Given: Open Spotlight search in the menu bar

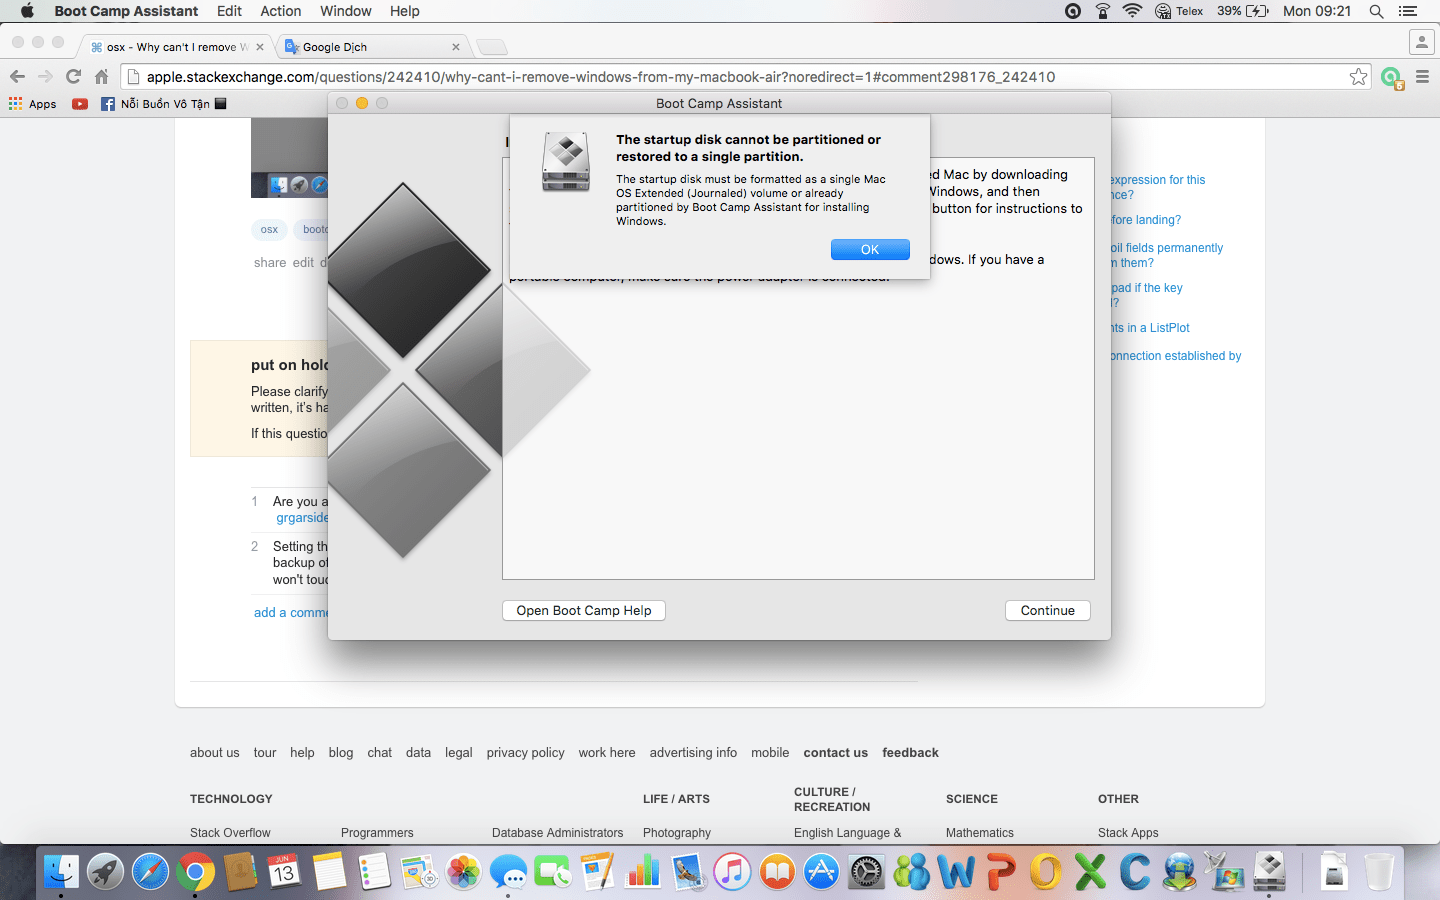Looking at the screenshot, I should pos(1376,11).
